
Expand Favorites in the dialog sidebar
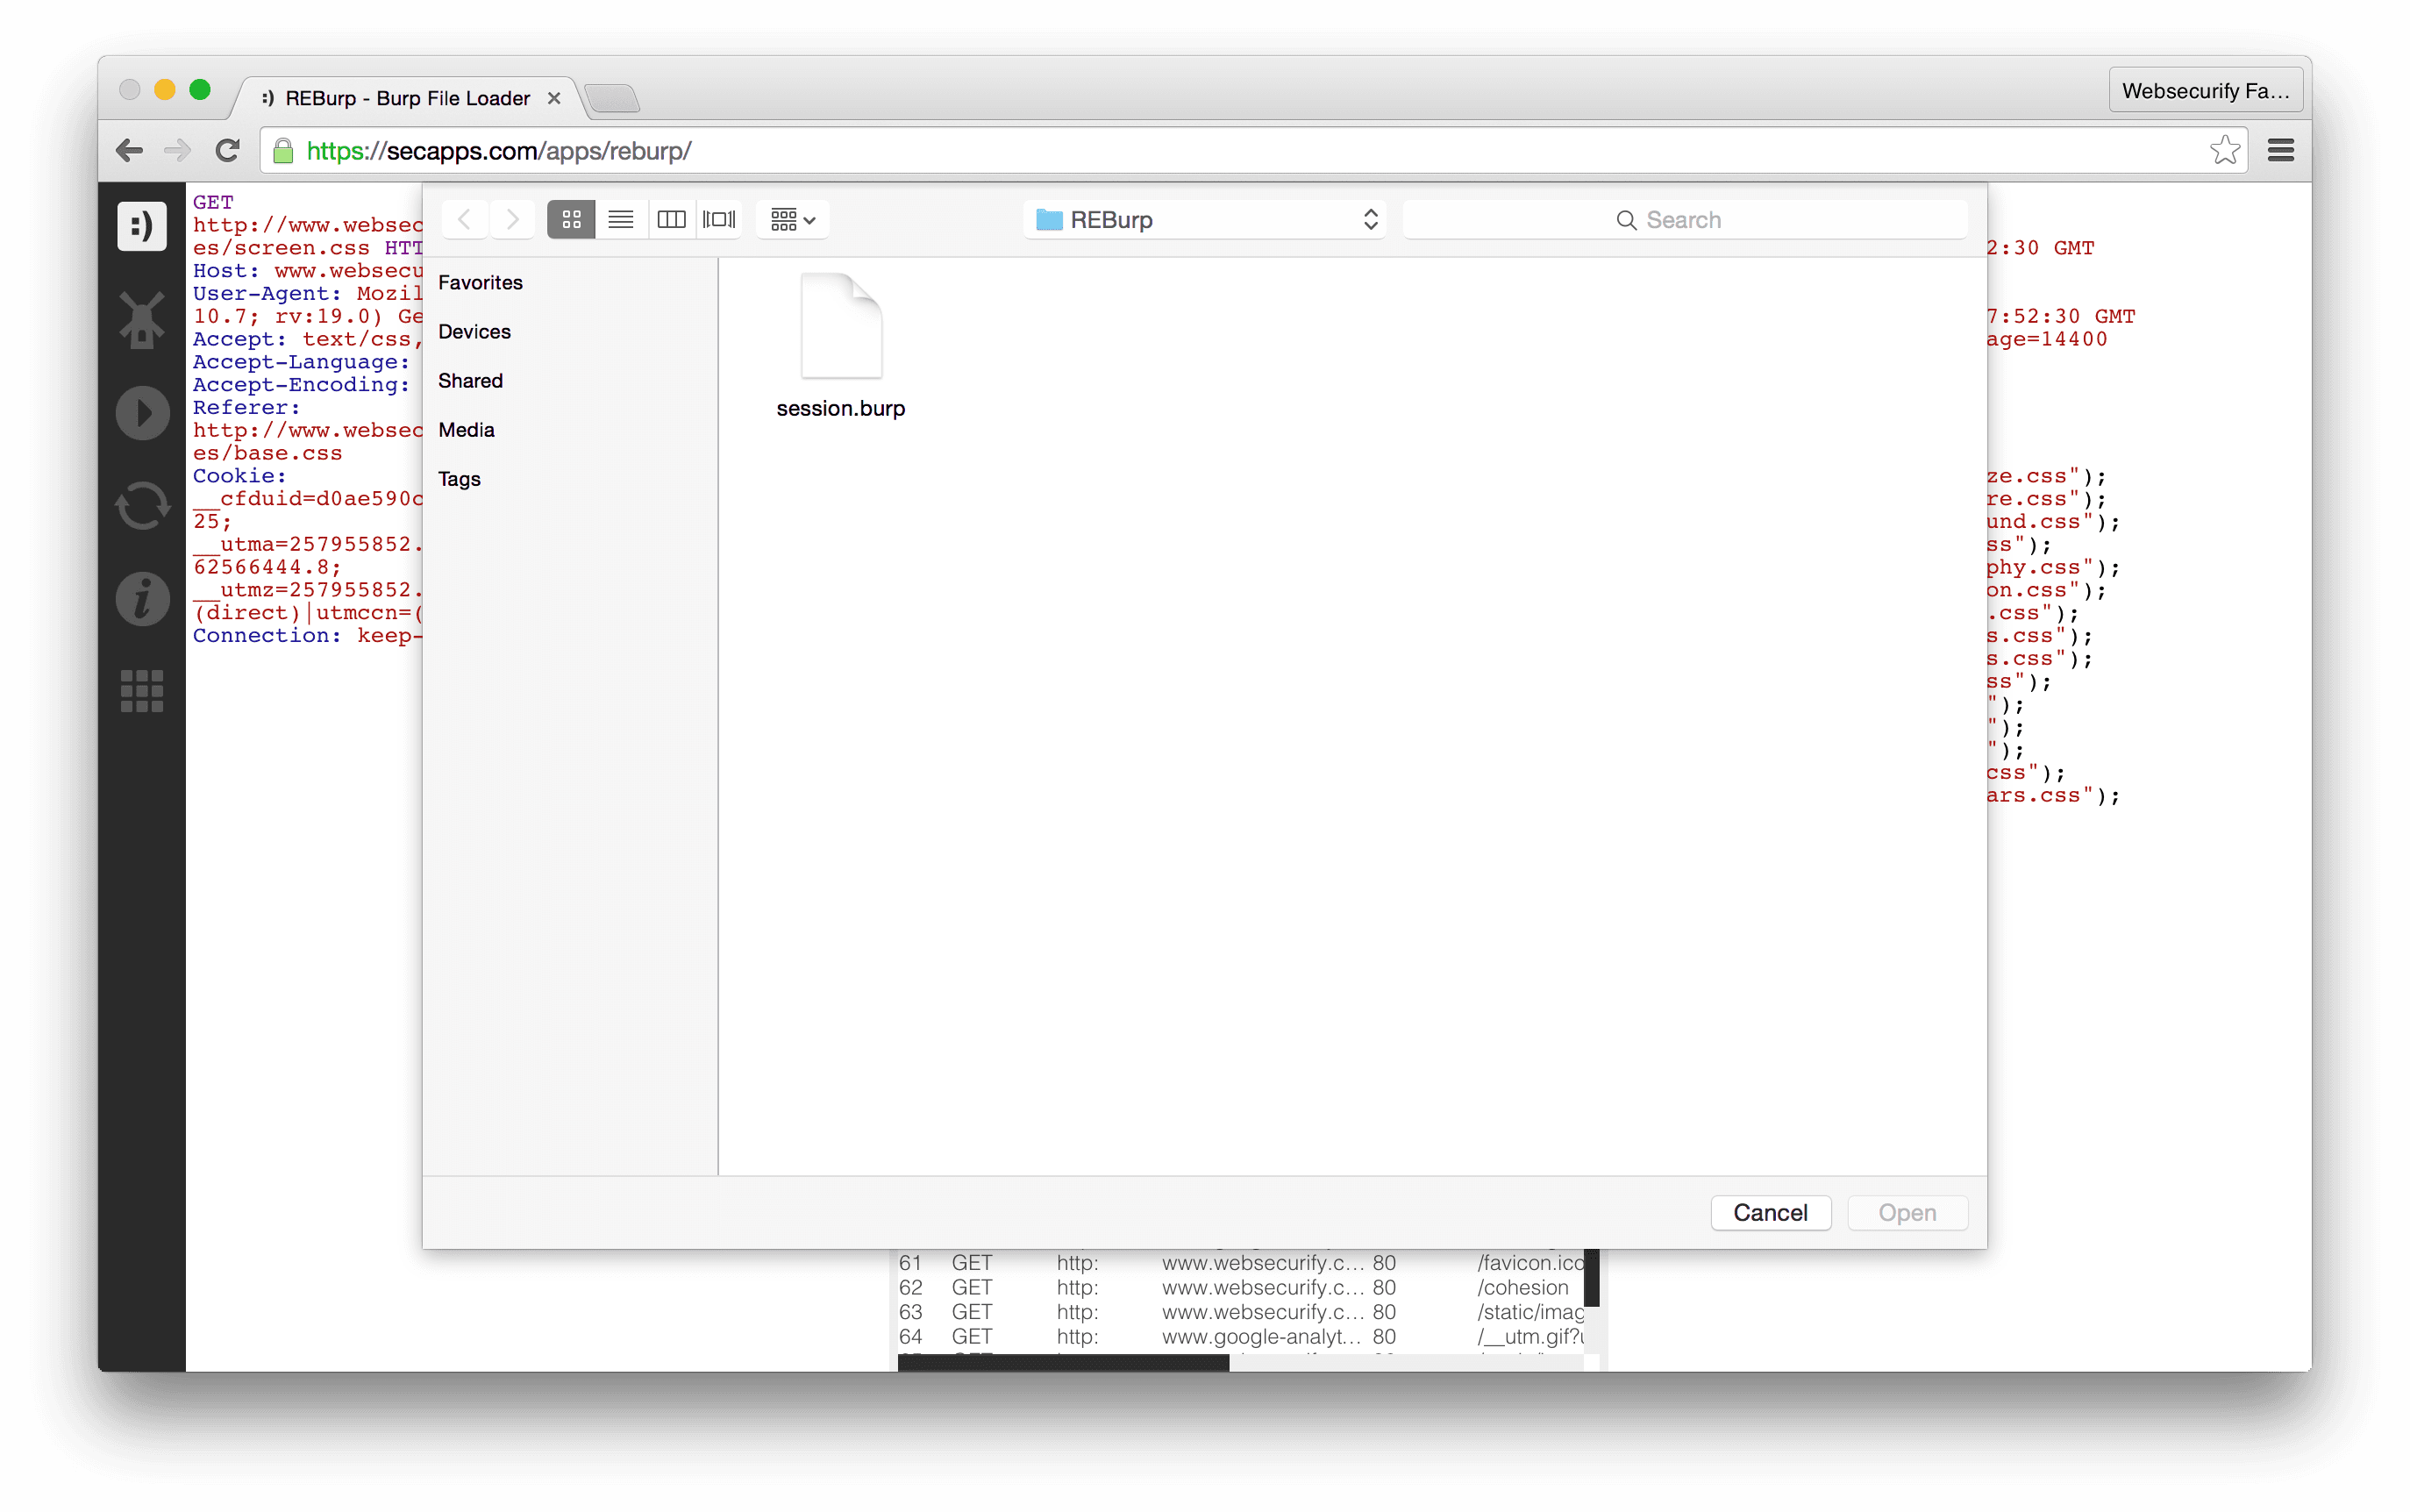coord(480,282)
